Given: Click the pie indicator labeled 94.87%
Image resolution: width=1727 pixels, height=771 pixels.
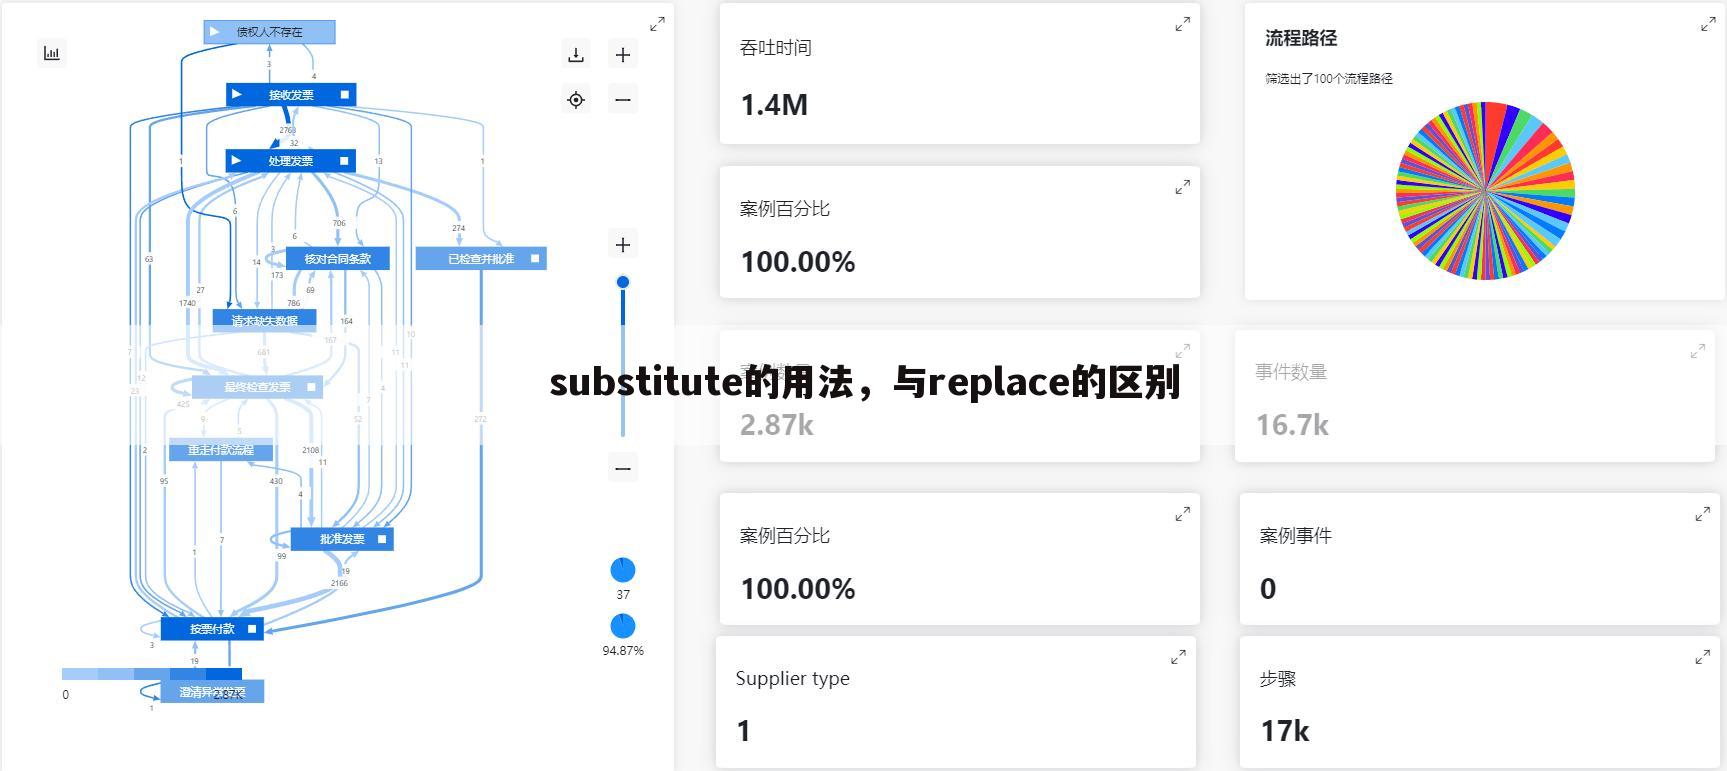Looking at the screenshot, I should click(623, 626).
